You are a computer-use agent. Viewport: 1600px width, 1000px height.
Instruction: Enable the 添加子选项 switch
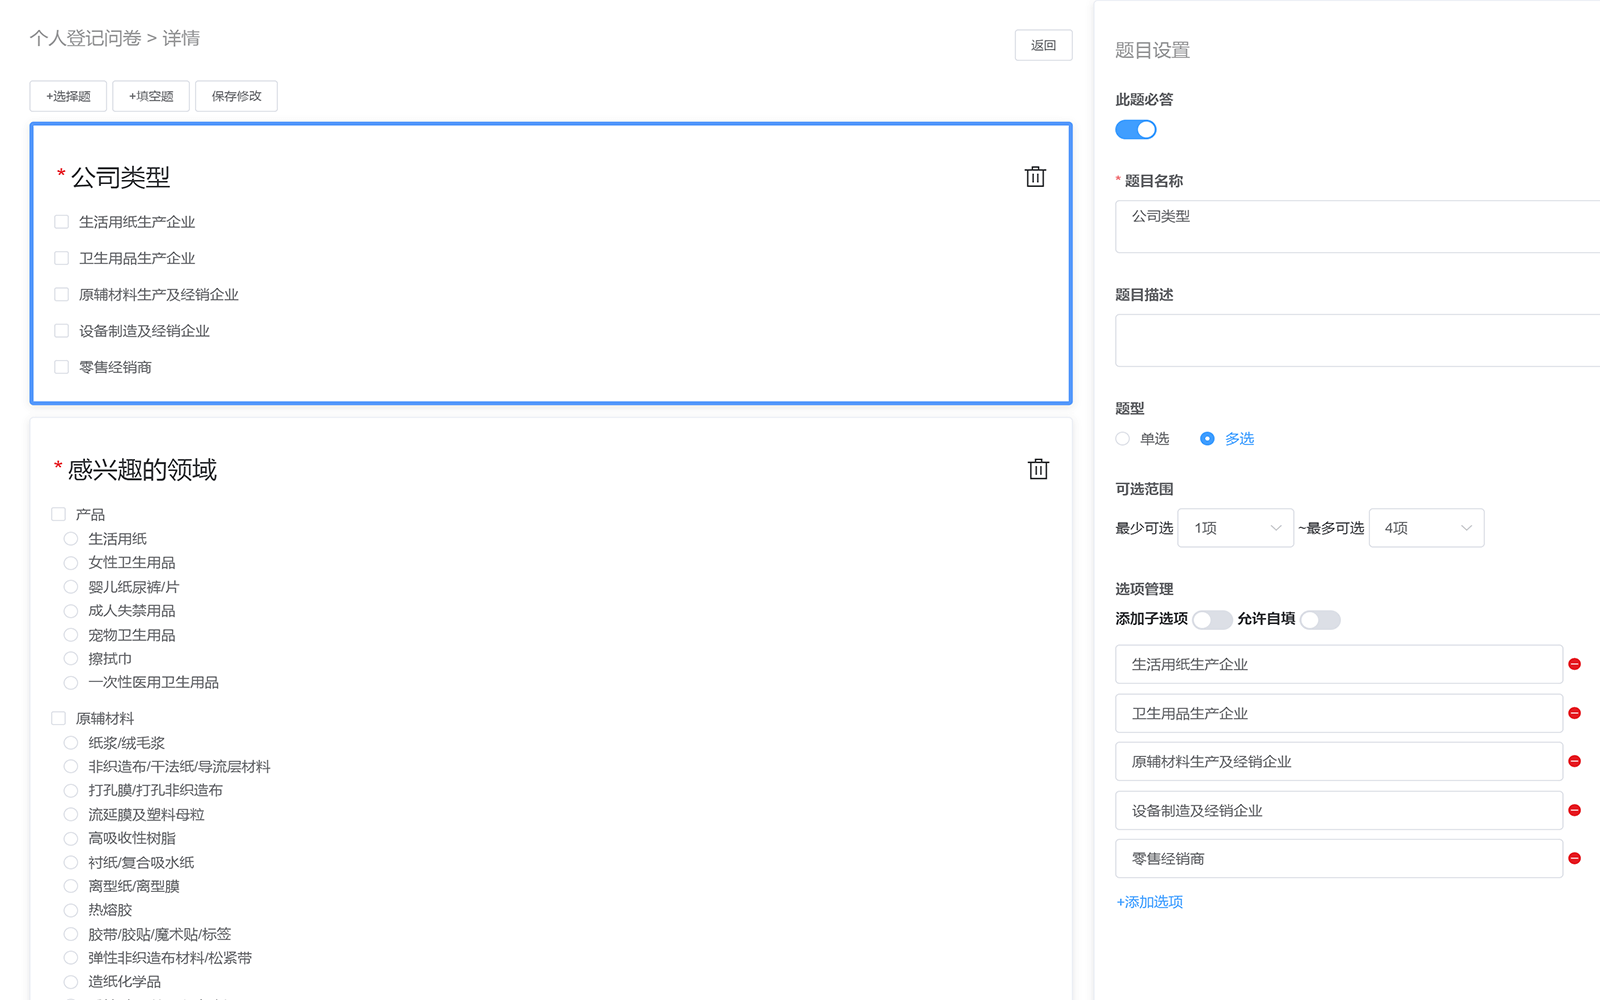tap(1211, 620)
